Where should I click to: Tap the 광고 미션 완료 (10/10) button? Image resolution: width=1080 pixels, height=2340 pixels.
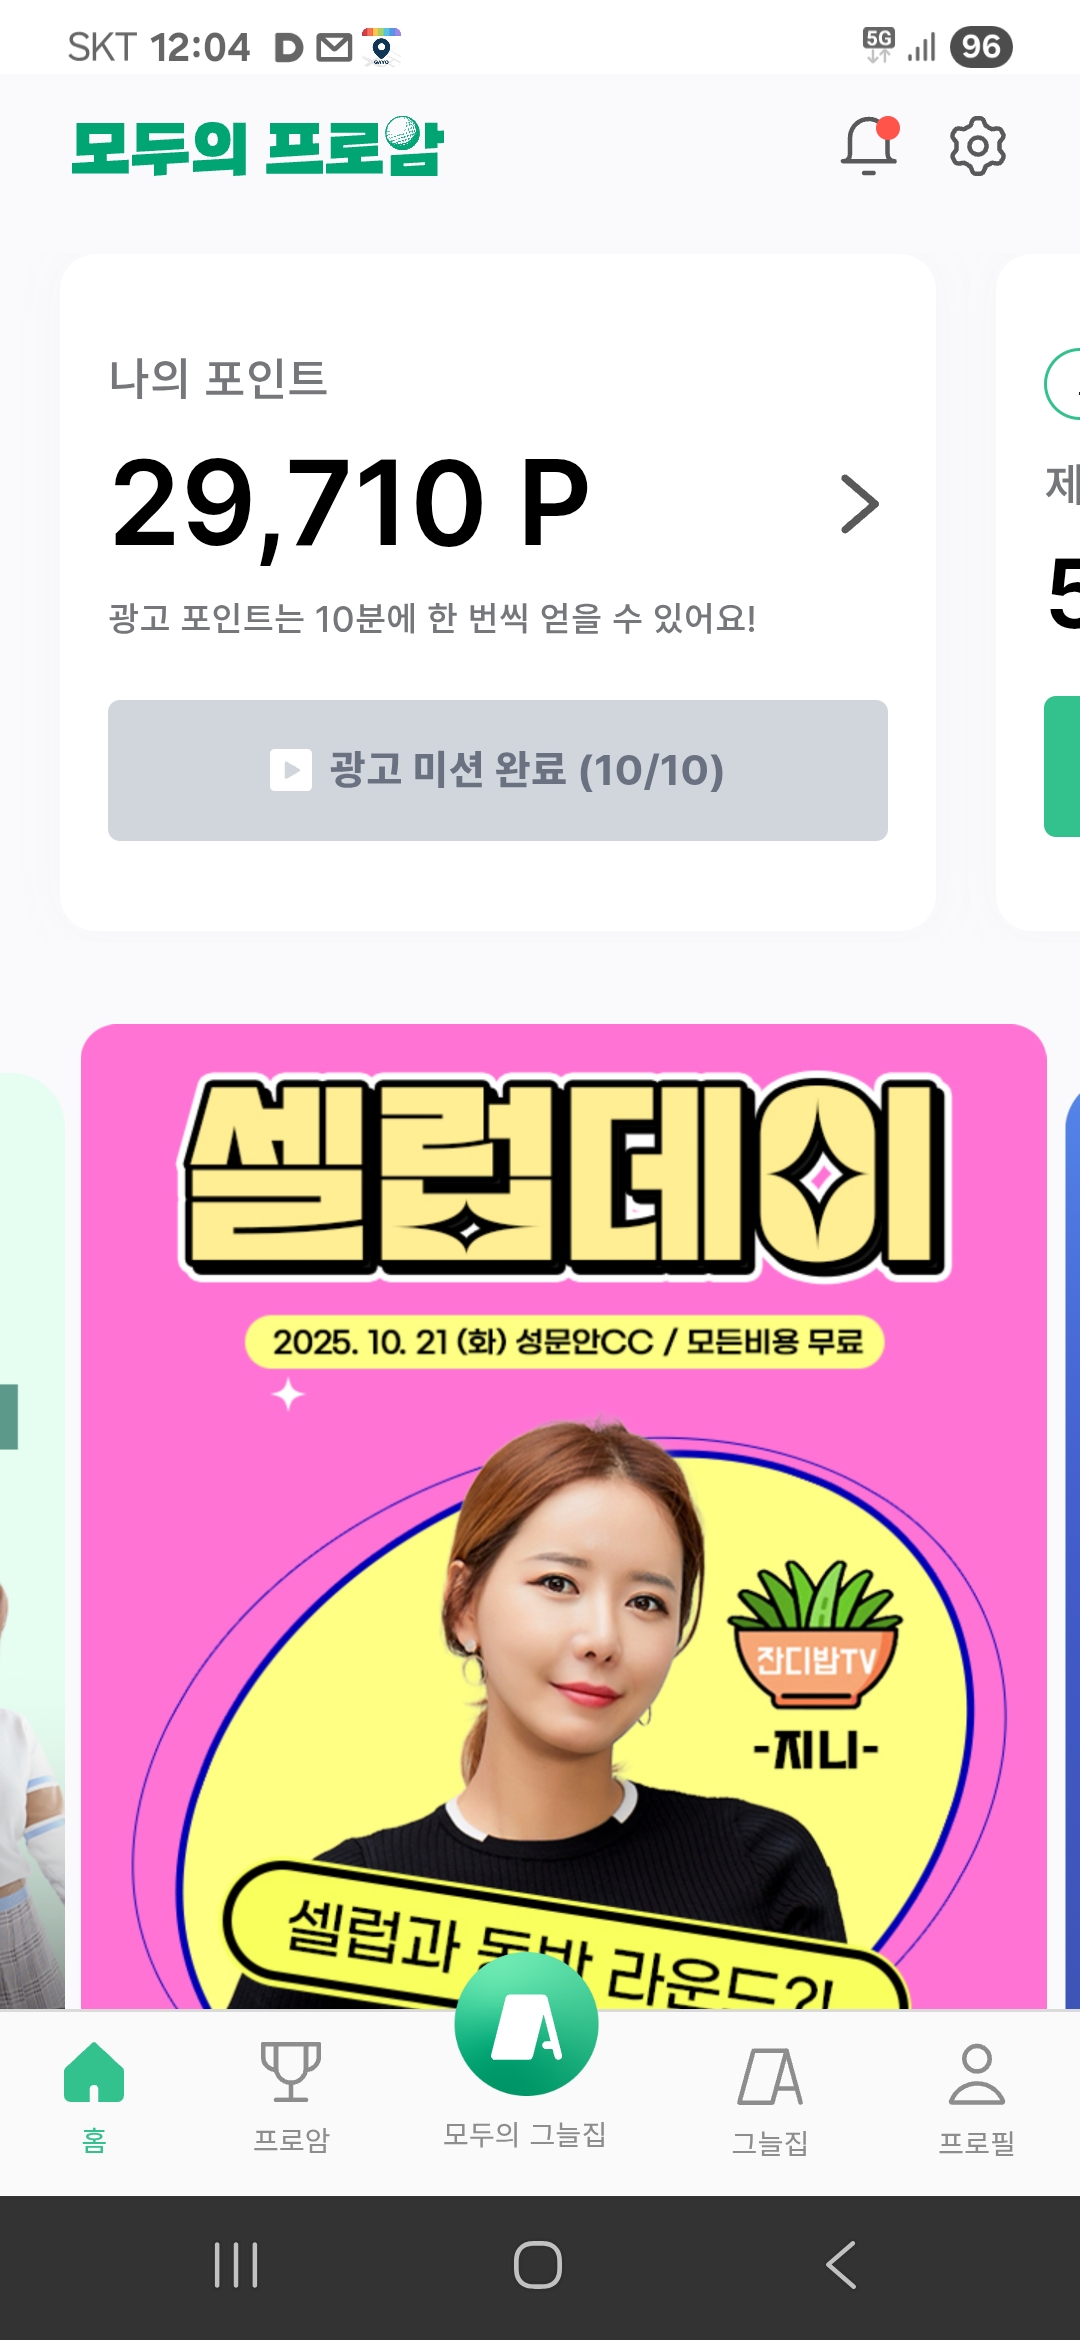498,770
